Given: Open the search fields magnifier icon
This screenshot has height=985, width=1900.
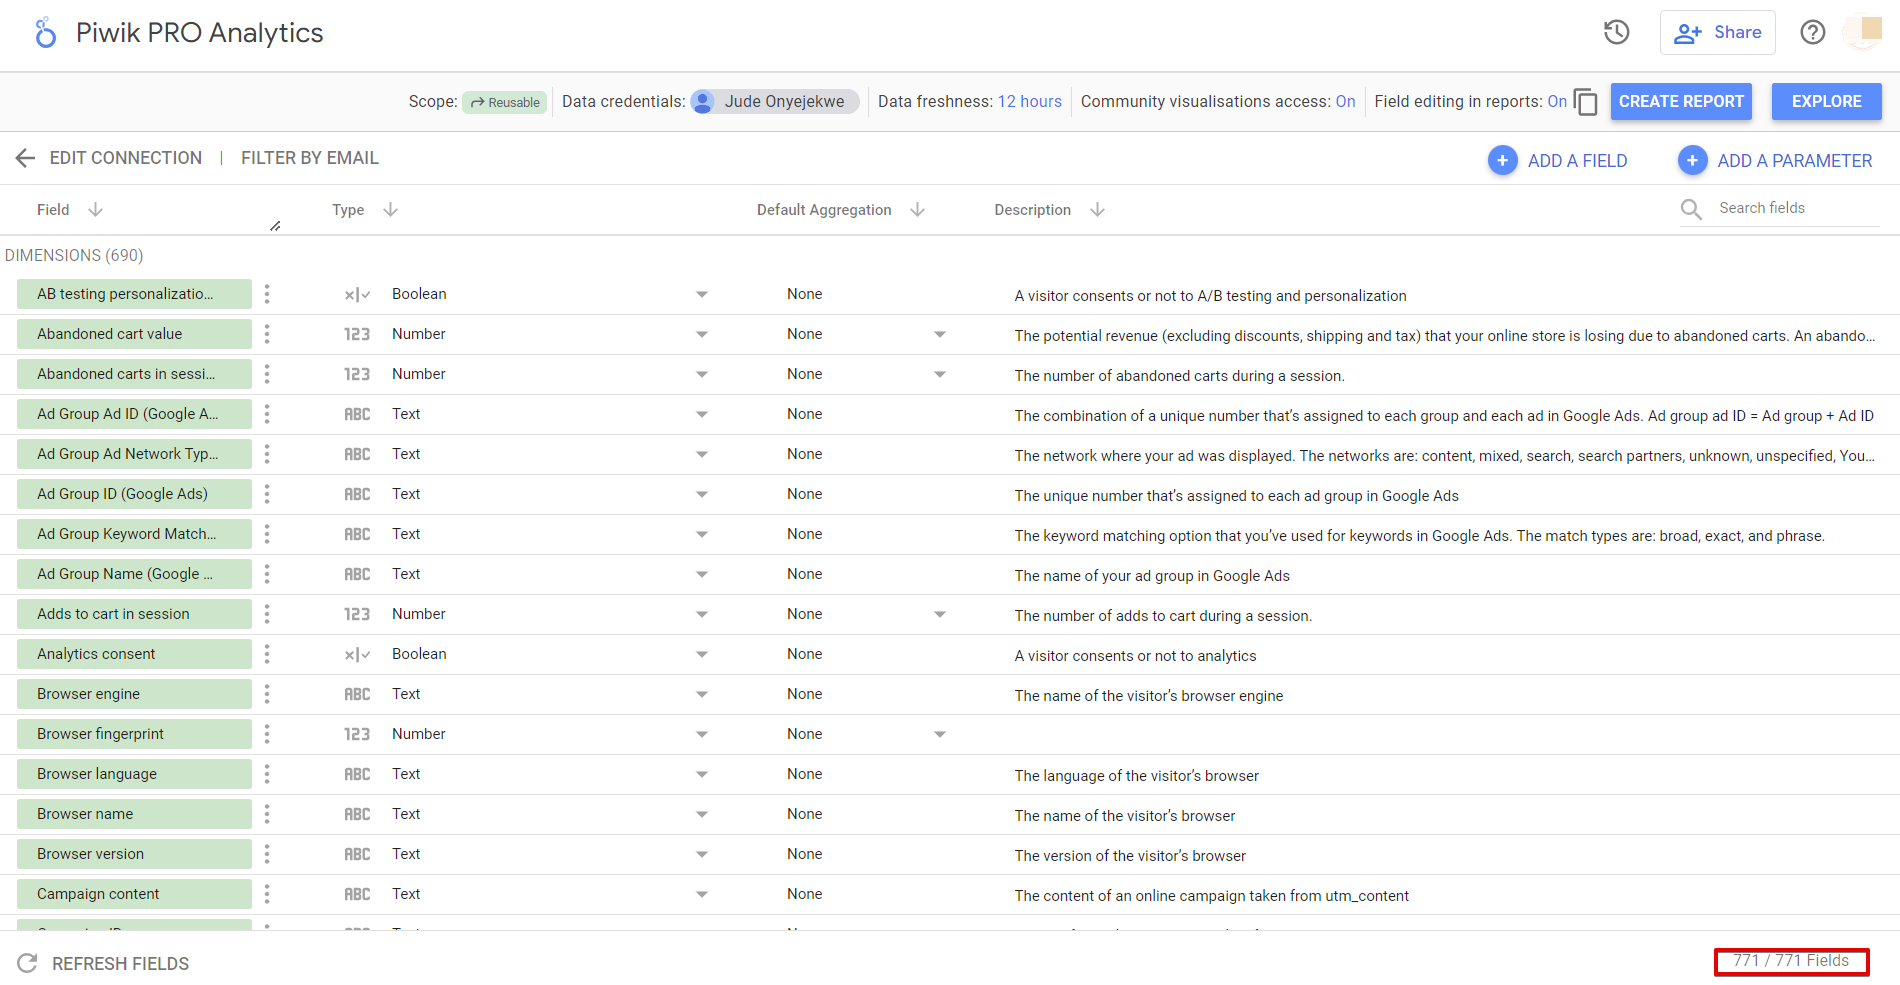Looking at the screenshot, I should 1691,209.
